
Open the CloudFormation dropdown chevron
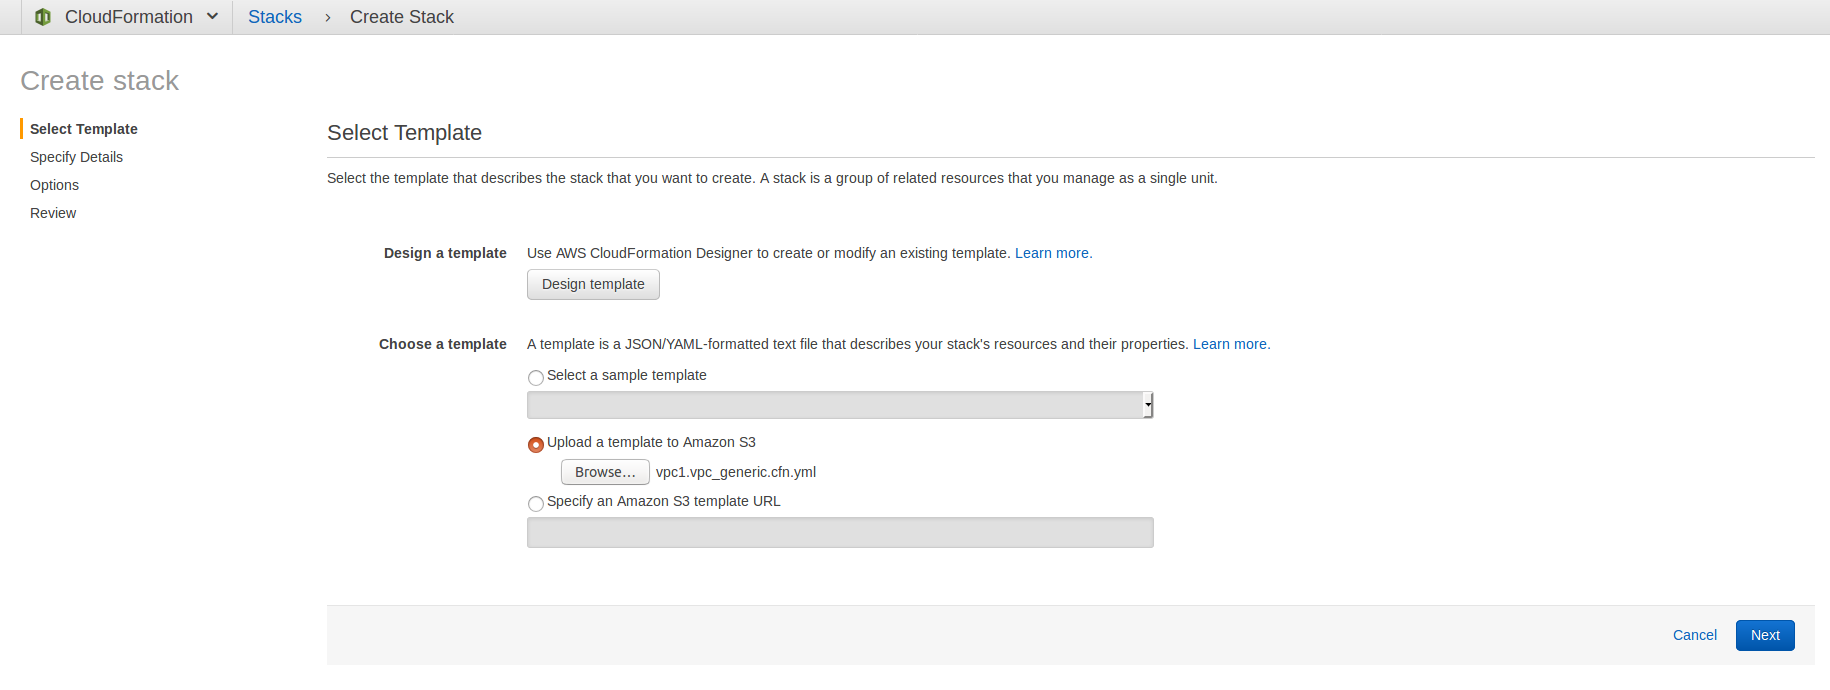[212, 16]
